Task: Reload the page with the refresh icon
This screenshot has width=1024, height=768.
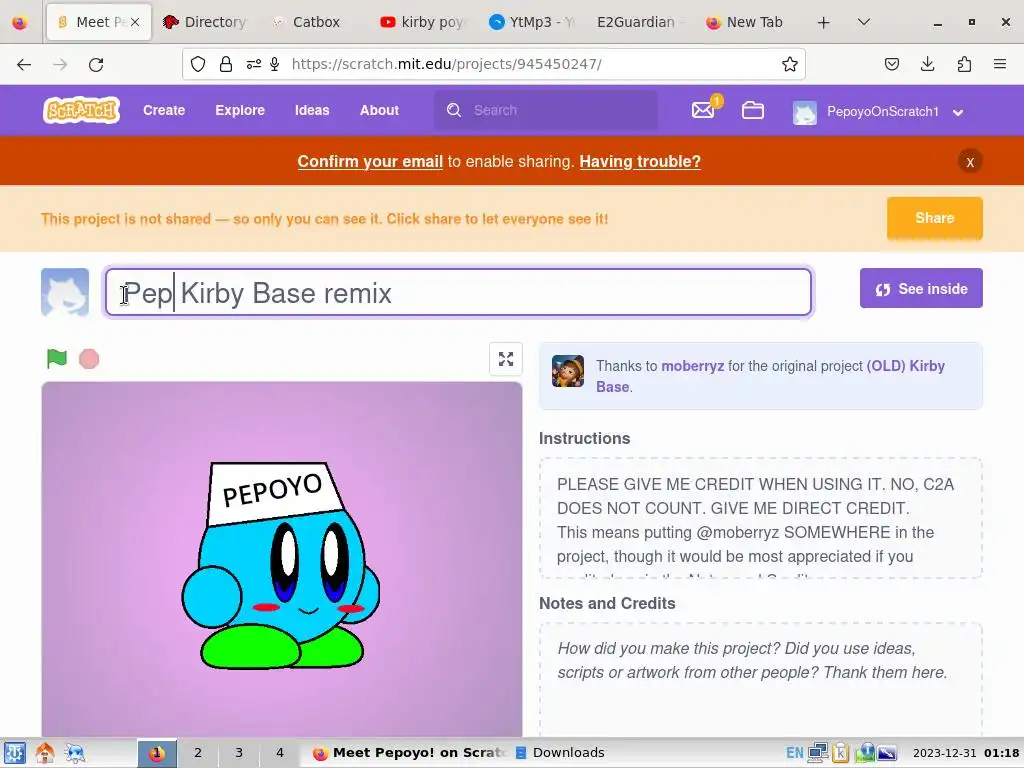Action: (96, 64)
